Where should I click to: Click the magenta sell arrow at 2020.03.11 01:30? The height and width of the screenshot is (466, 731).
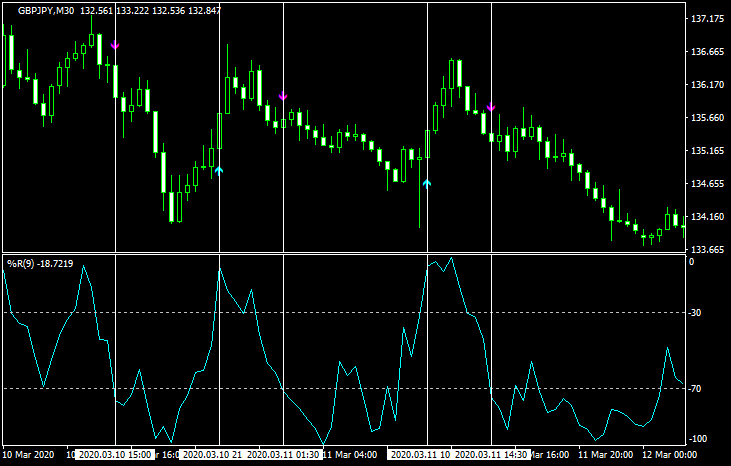[283, 97]
